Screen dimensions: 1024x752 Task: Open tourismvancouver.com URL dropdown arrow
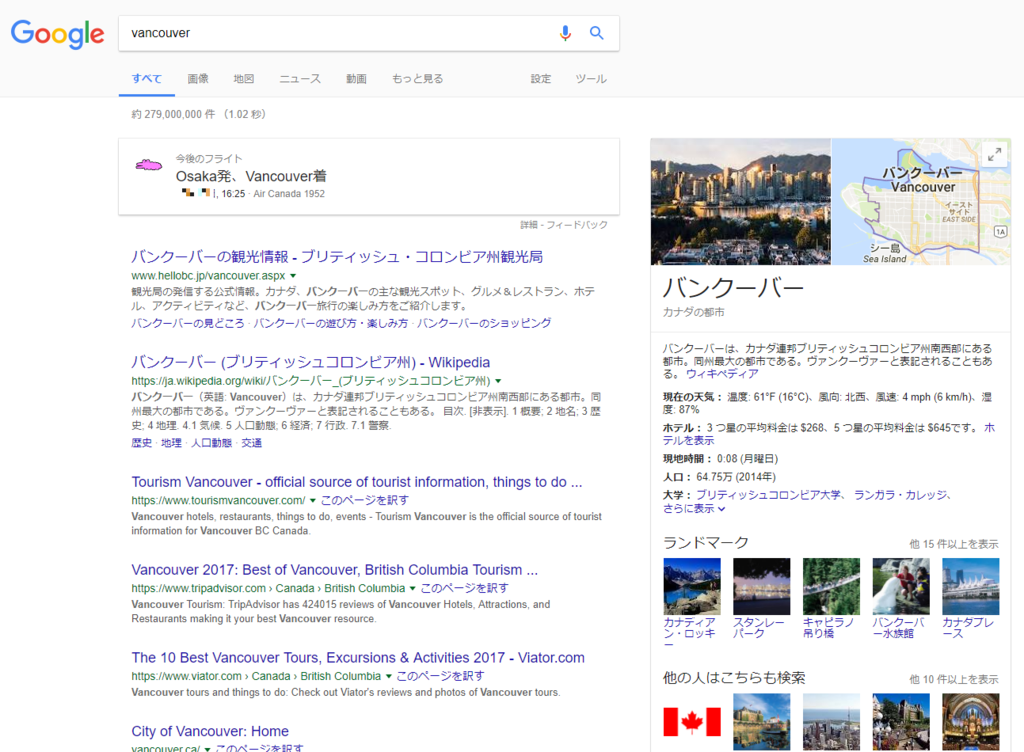313,501
